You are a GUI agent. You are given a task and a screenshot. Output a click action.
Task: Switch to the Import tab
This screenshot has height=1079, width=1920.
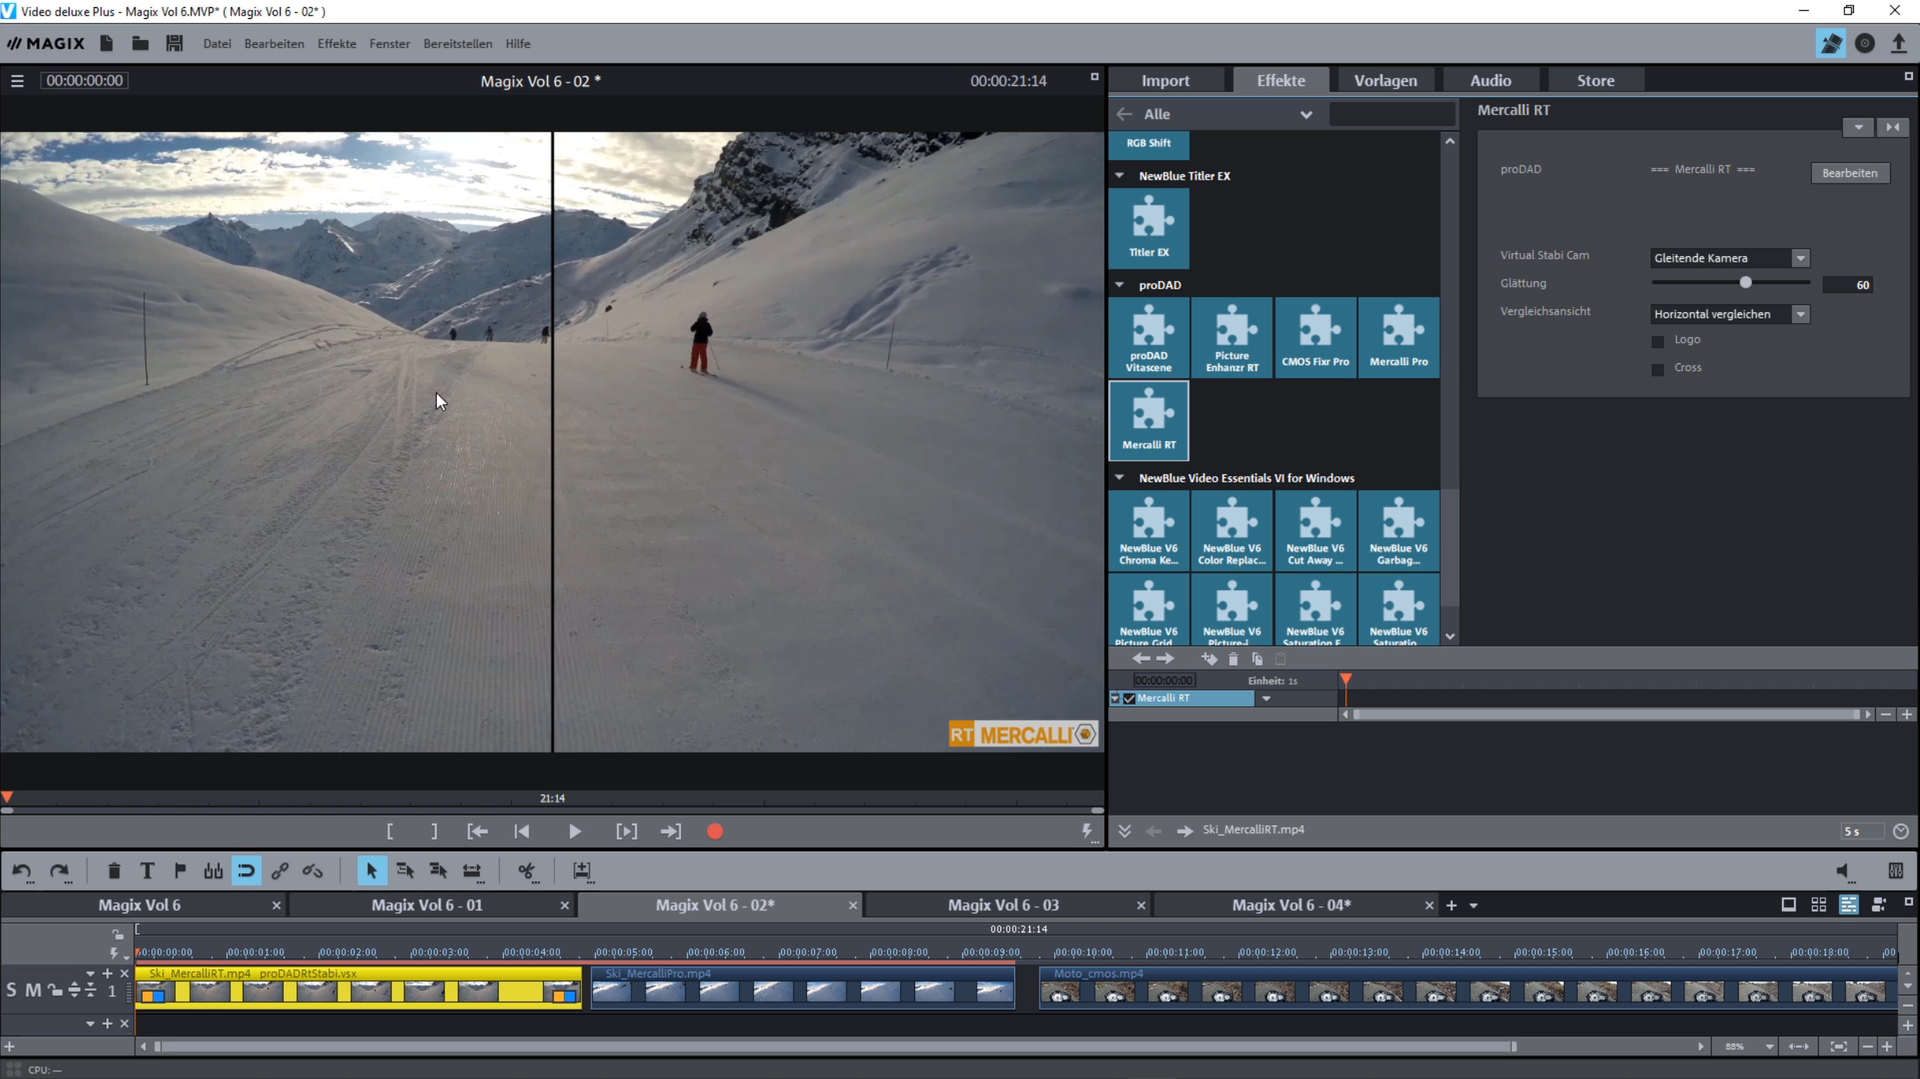point(1166,81)
